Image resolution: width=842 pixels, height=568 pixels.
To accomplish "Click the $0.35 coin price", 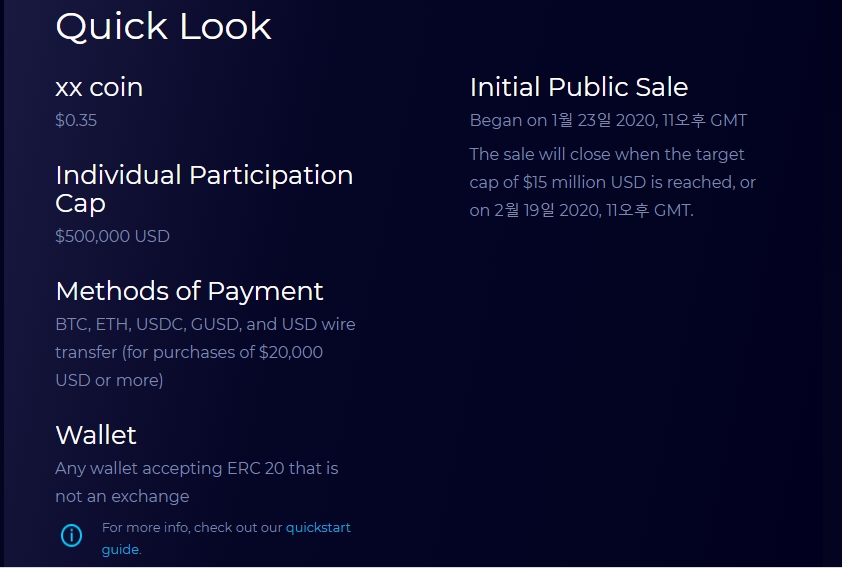I will [x=76, y=120].
